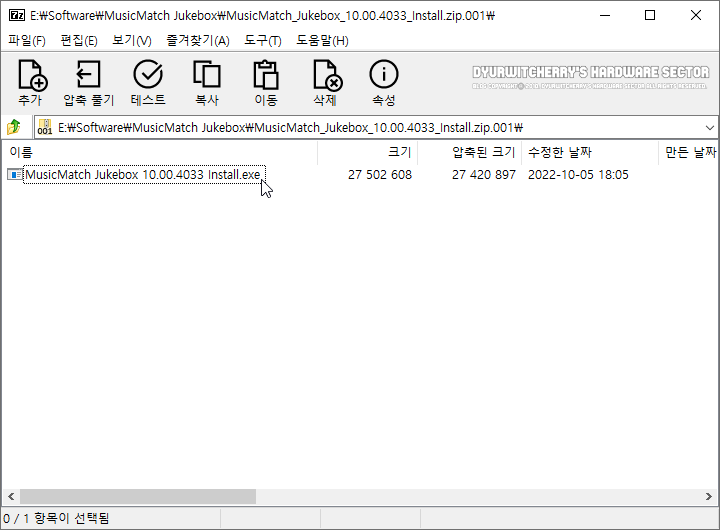Open the 보기(V) menu
Viewport: 720px width, 530px height.
(x=132, y=40)
